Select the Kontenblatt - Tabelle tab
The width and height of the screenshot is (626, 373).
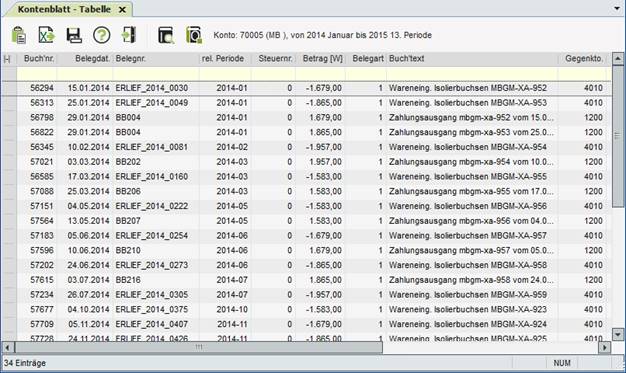[x=64, y=9]
